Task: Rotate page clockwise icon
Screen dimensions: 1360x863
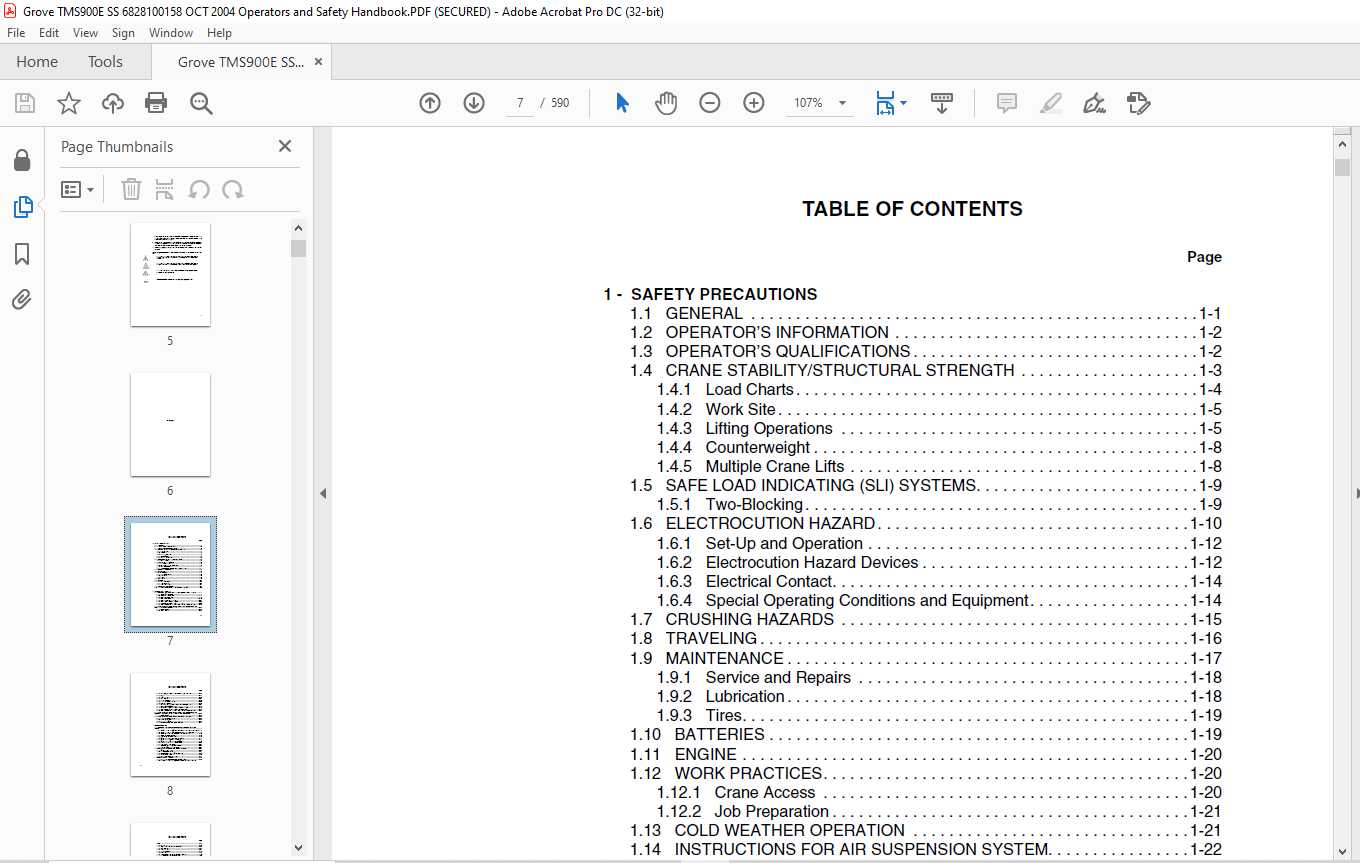Action: click(x=233, y=189)
